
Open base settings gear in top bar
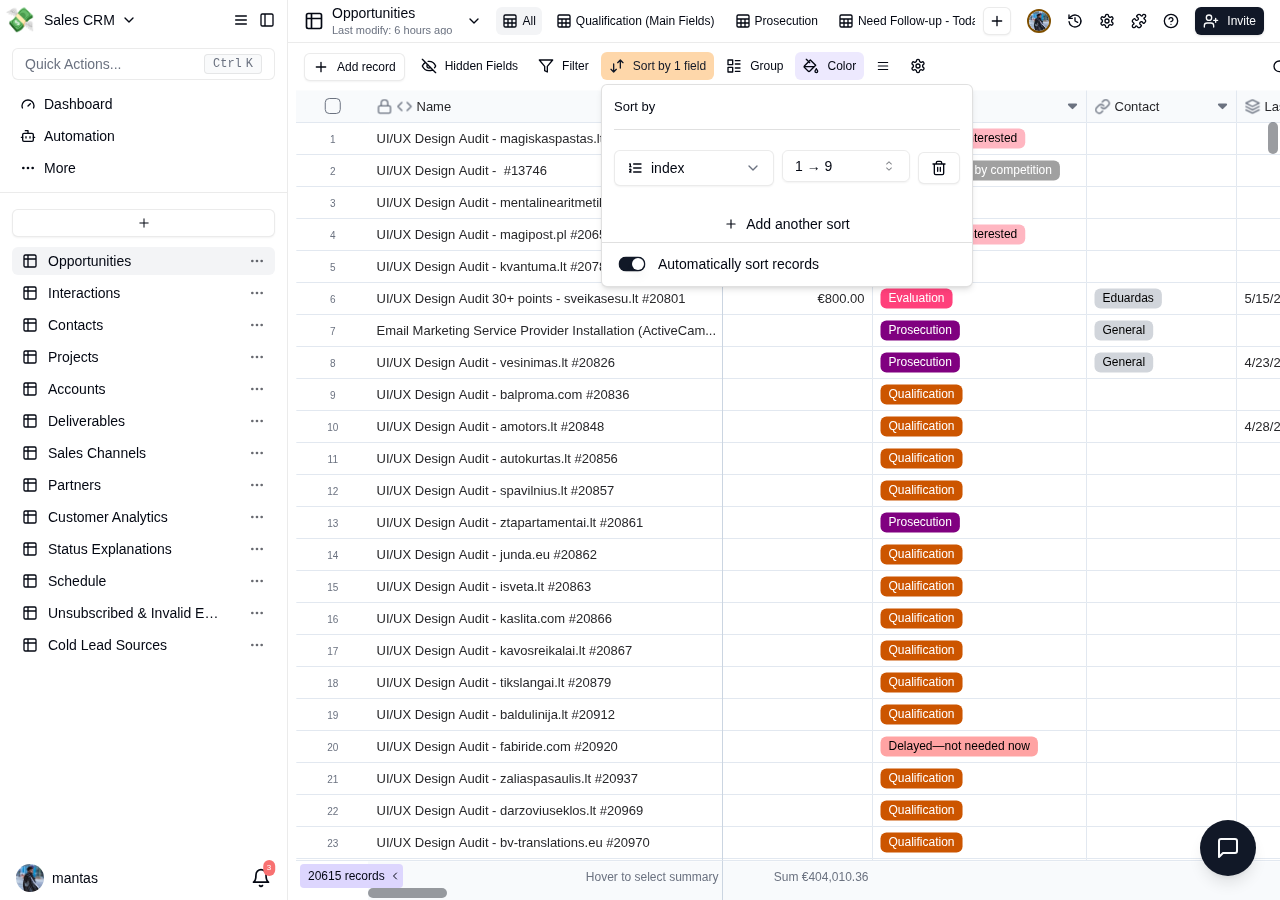[1107, 21]
